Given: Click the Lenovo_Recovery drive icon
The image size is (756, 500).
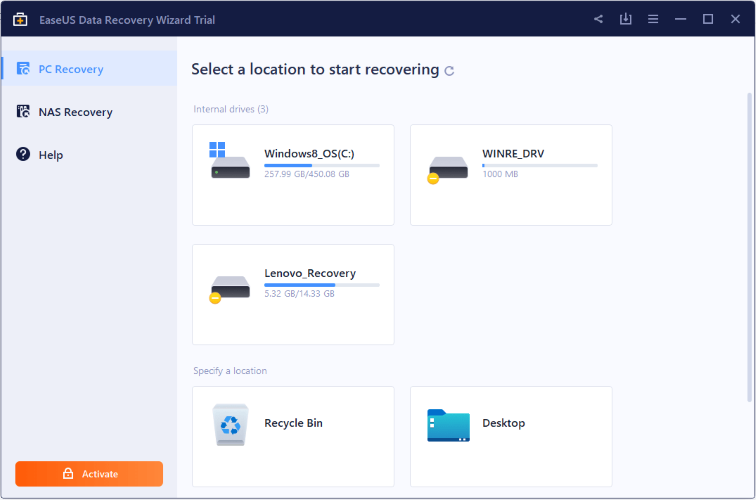Looking at the screenshot, I should tap(230, 289).
